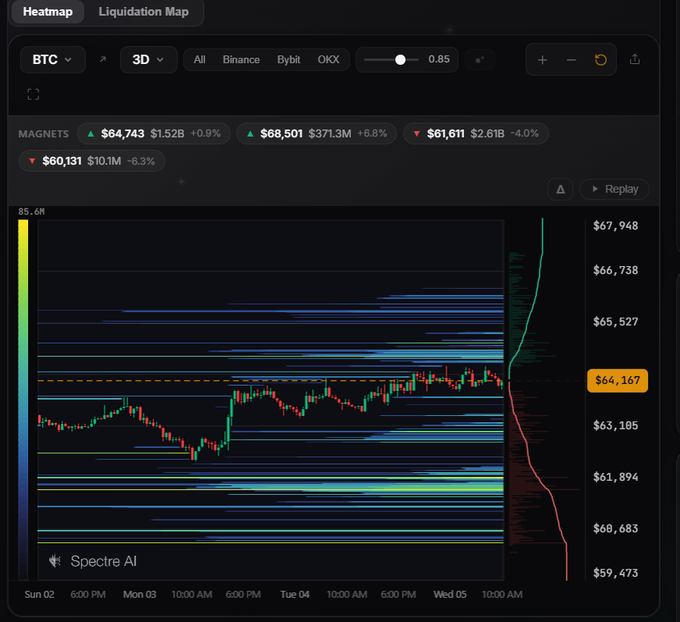680x622 pixels.
Task: Open the BTC asset dropdown
Action: pos(52,59)
